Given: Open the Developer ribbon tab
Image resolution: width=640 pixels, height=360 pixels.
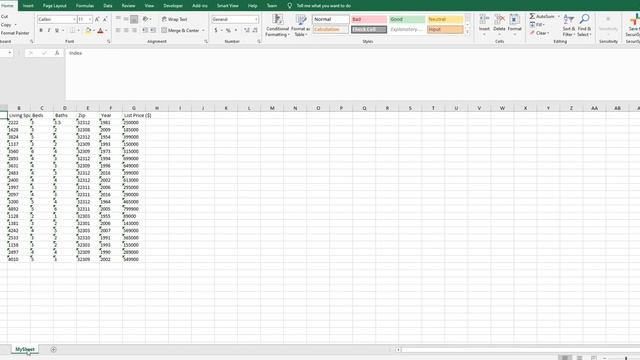Looking at the screenshot, I should [x=173, y=6].
